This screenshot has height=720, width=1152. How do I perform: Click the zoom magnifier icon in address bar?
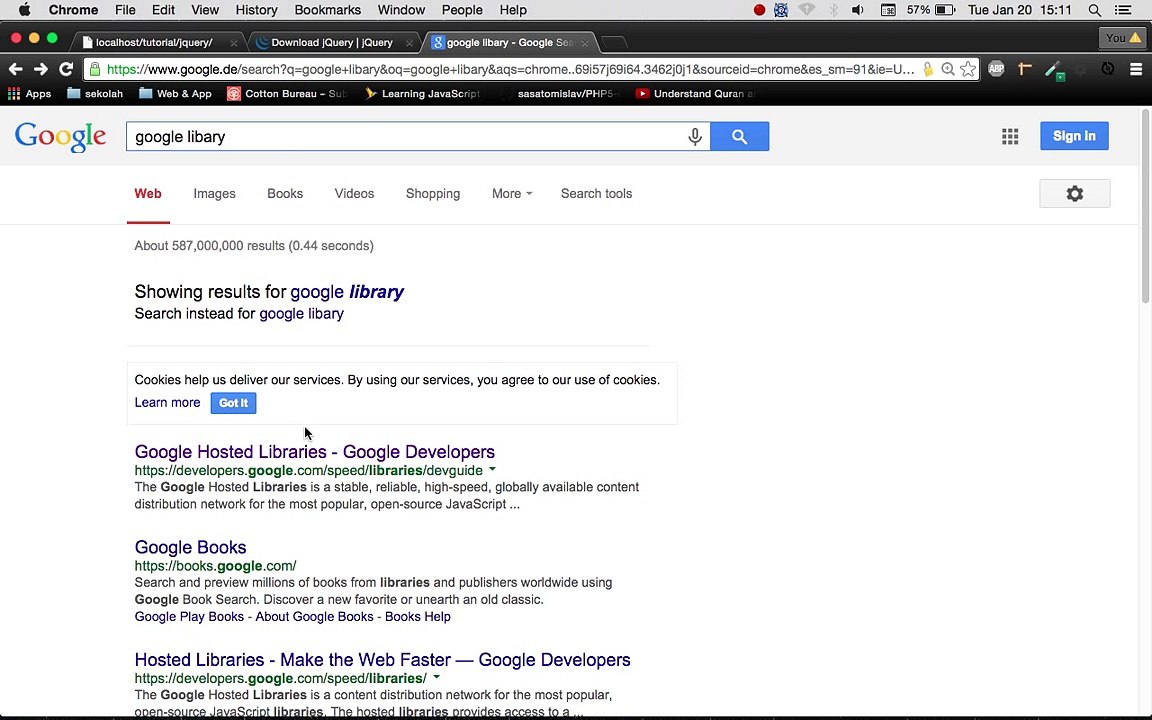[948, 69]
